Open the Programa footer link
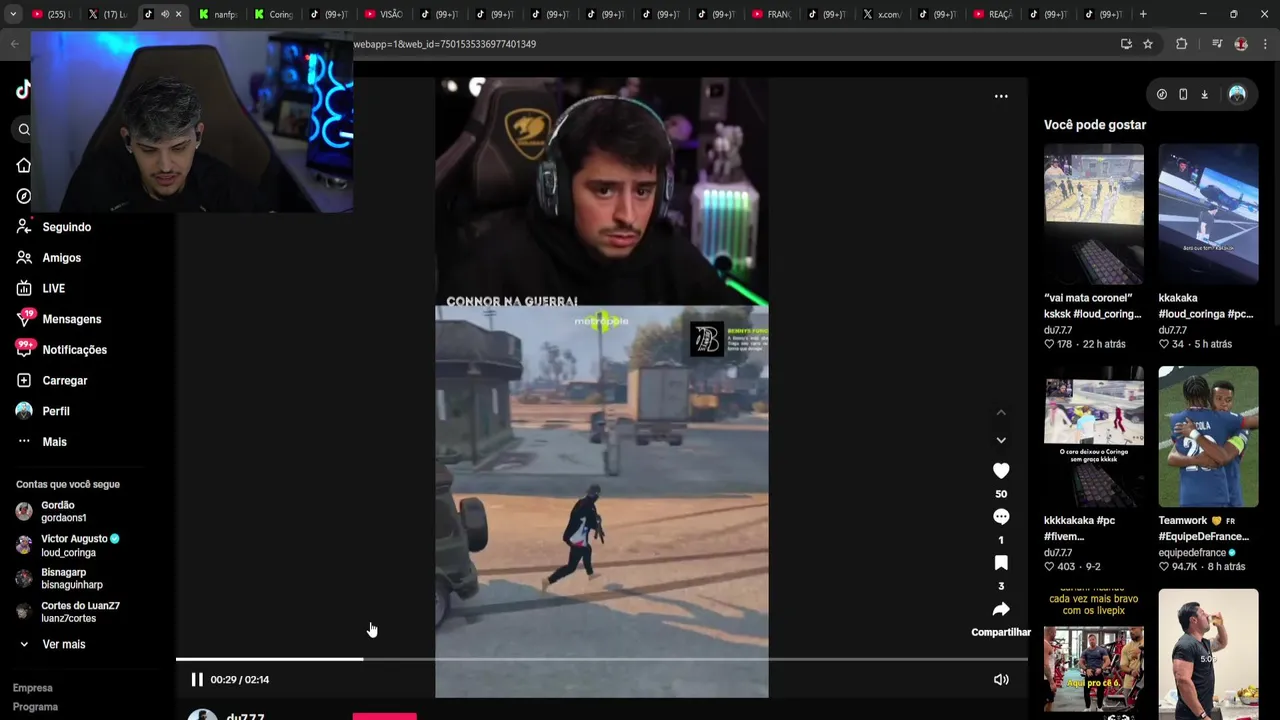 click(x=35, y=707)
